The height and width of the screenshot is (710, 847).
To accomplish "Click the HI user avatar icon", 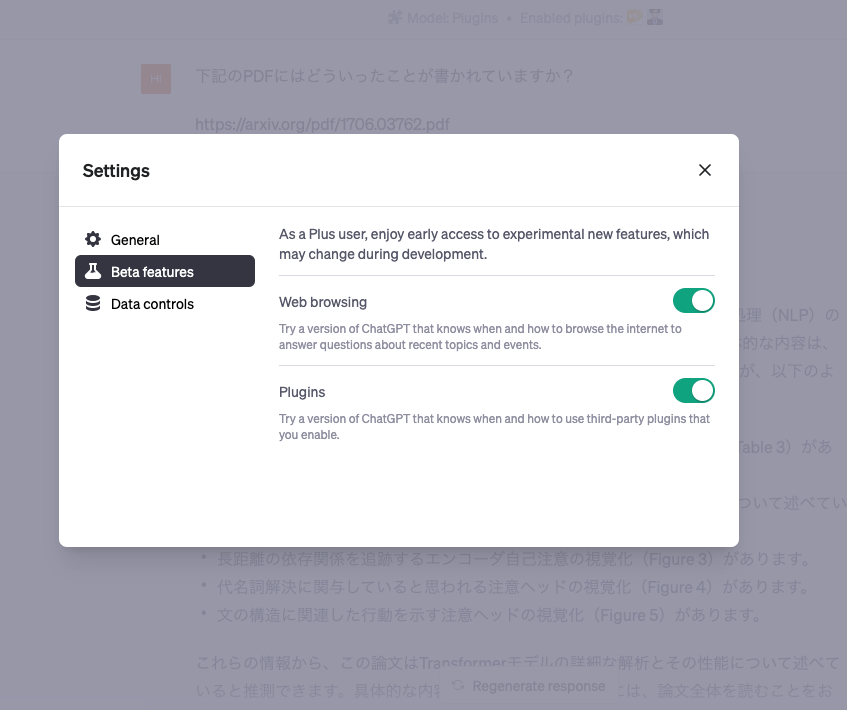I will pos(156,78).
